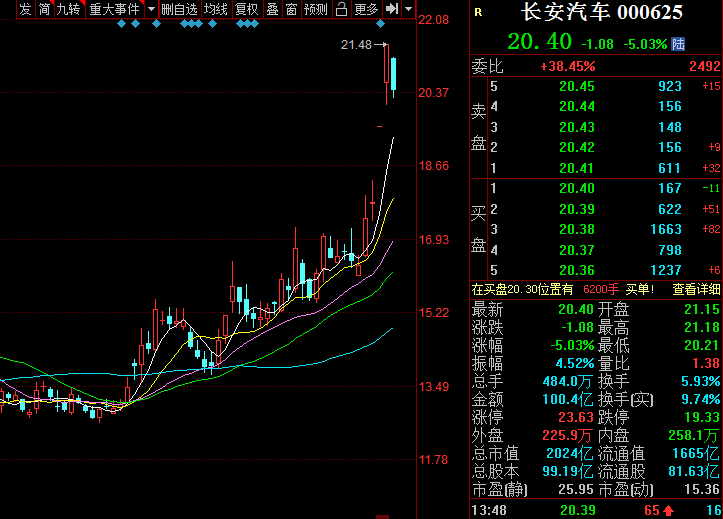723x519 pixels.
Task: Click 委比 +38.45% value
Action: pos(568,66)
